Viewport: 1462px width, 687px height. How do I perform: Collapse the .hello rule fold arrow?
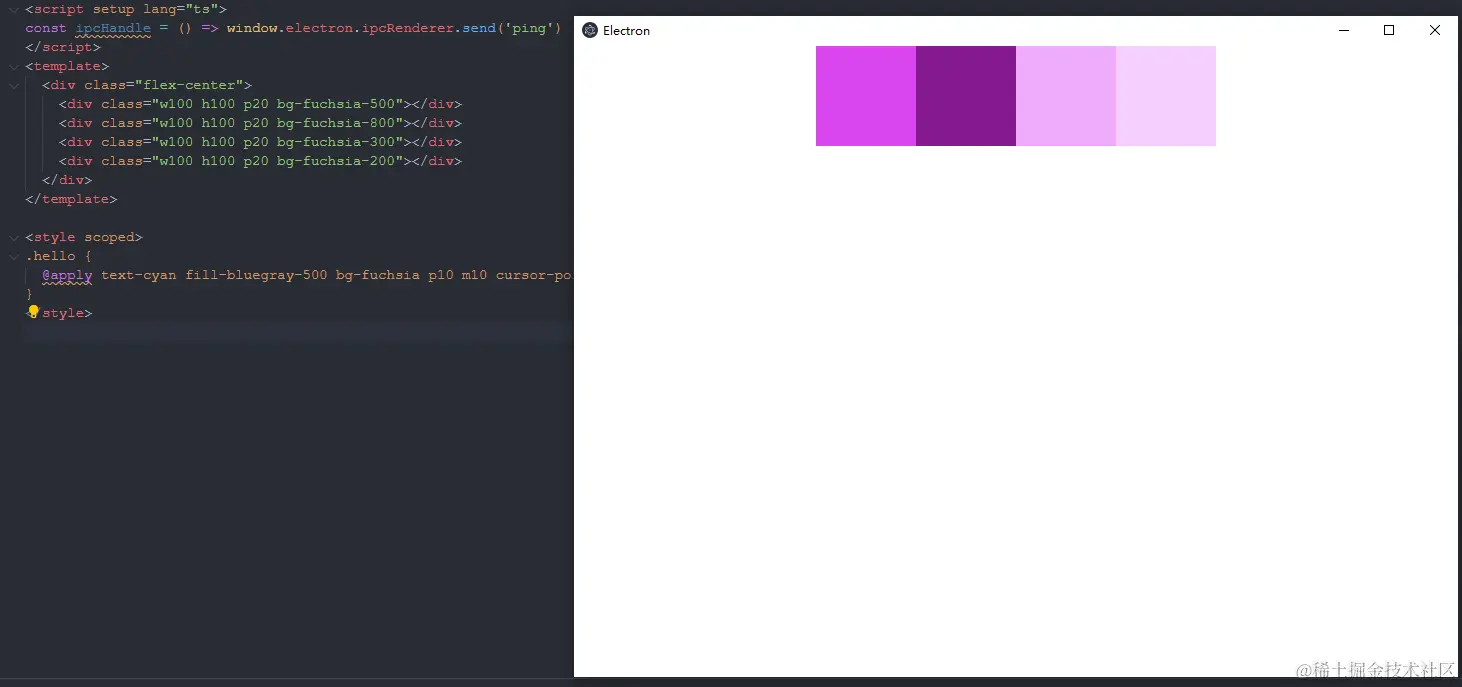pos(14,256)
